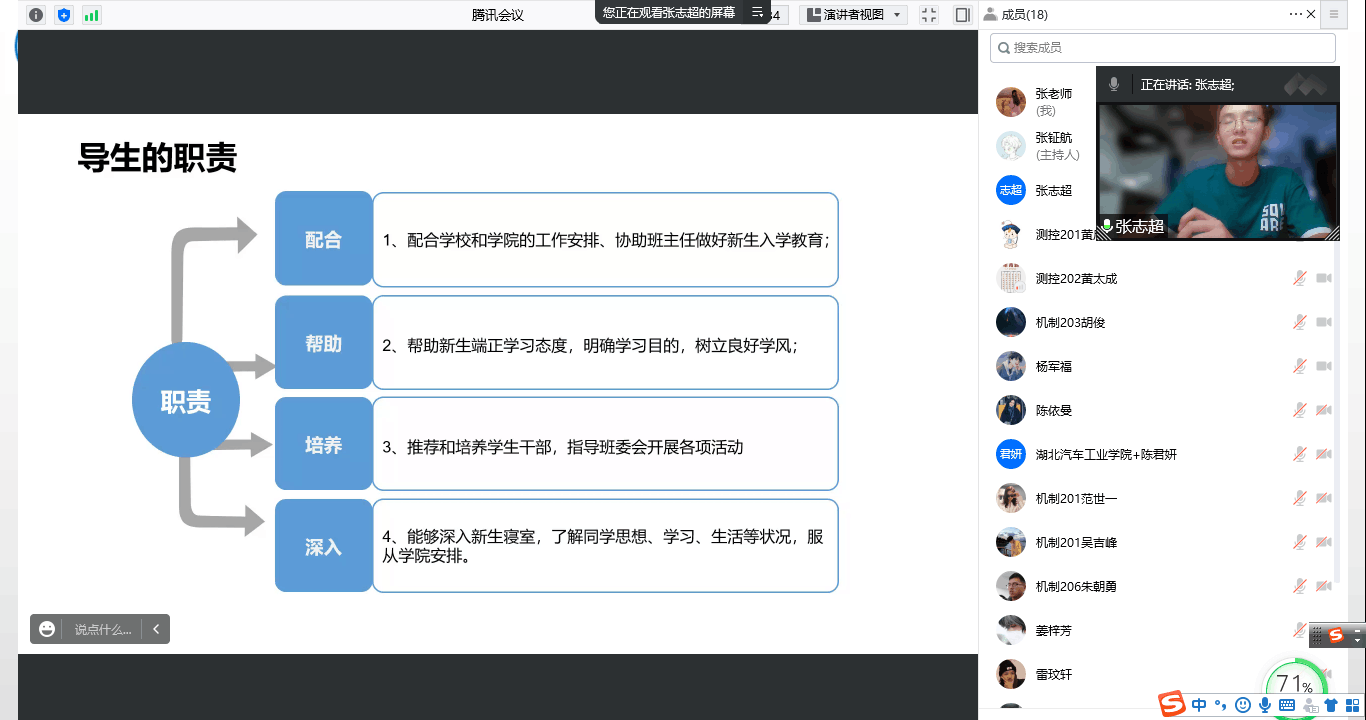Check the green network signal icon
This screenshot has height=720, width=1366.
tap(92, 15)
